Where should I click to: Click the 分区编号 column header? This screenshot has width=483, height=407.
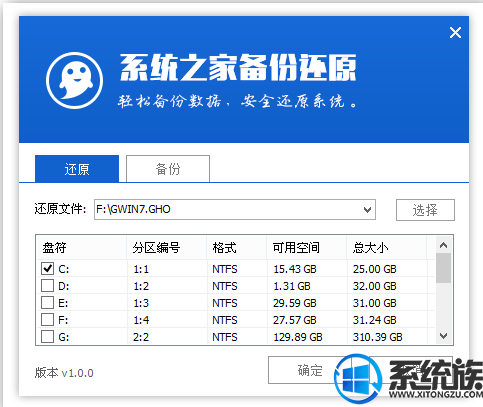point(167,248)
